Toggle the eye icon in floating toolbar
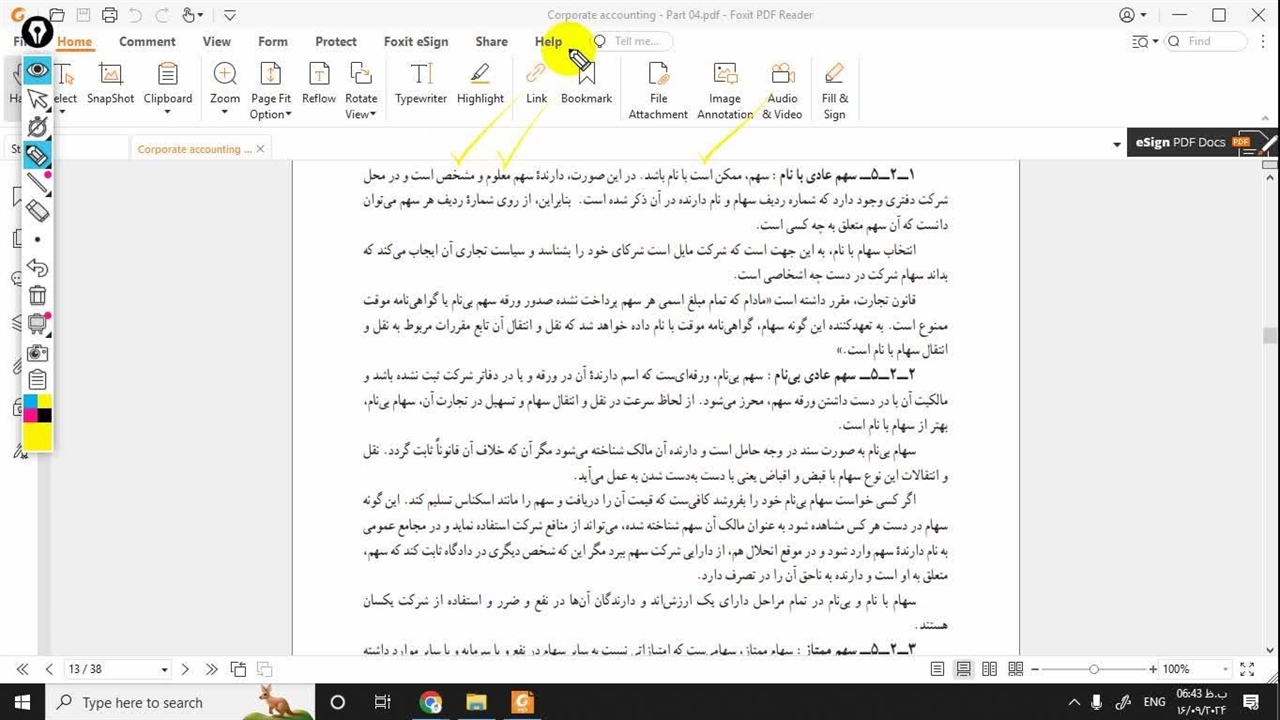Viewport: 1280px width, 720px height. point(37,70)
